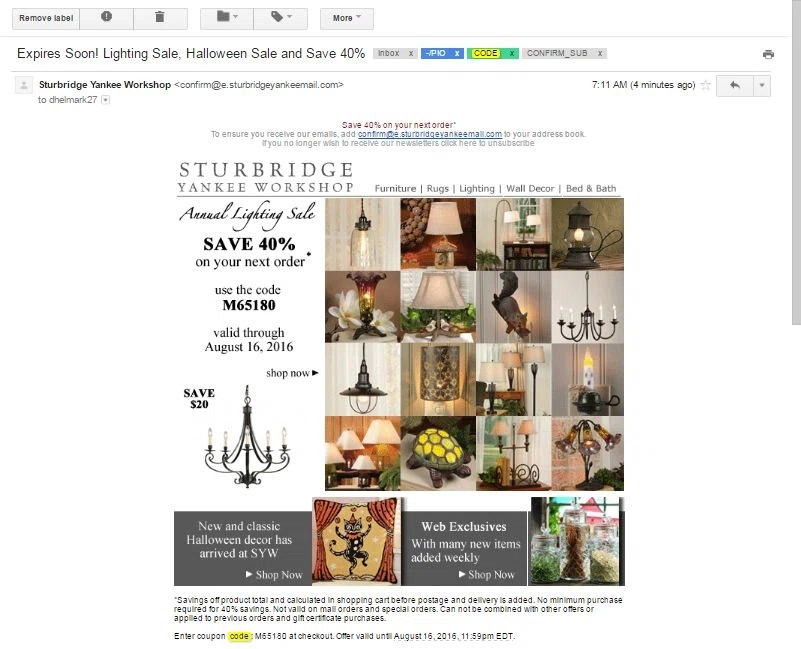The image size is (801, 649).
Task: Open the CODE label
Action: tap(486, 53)
